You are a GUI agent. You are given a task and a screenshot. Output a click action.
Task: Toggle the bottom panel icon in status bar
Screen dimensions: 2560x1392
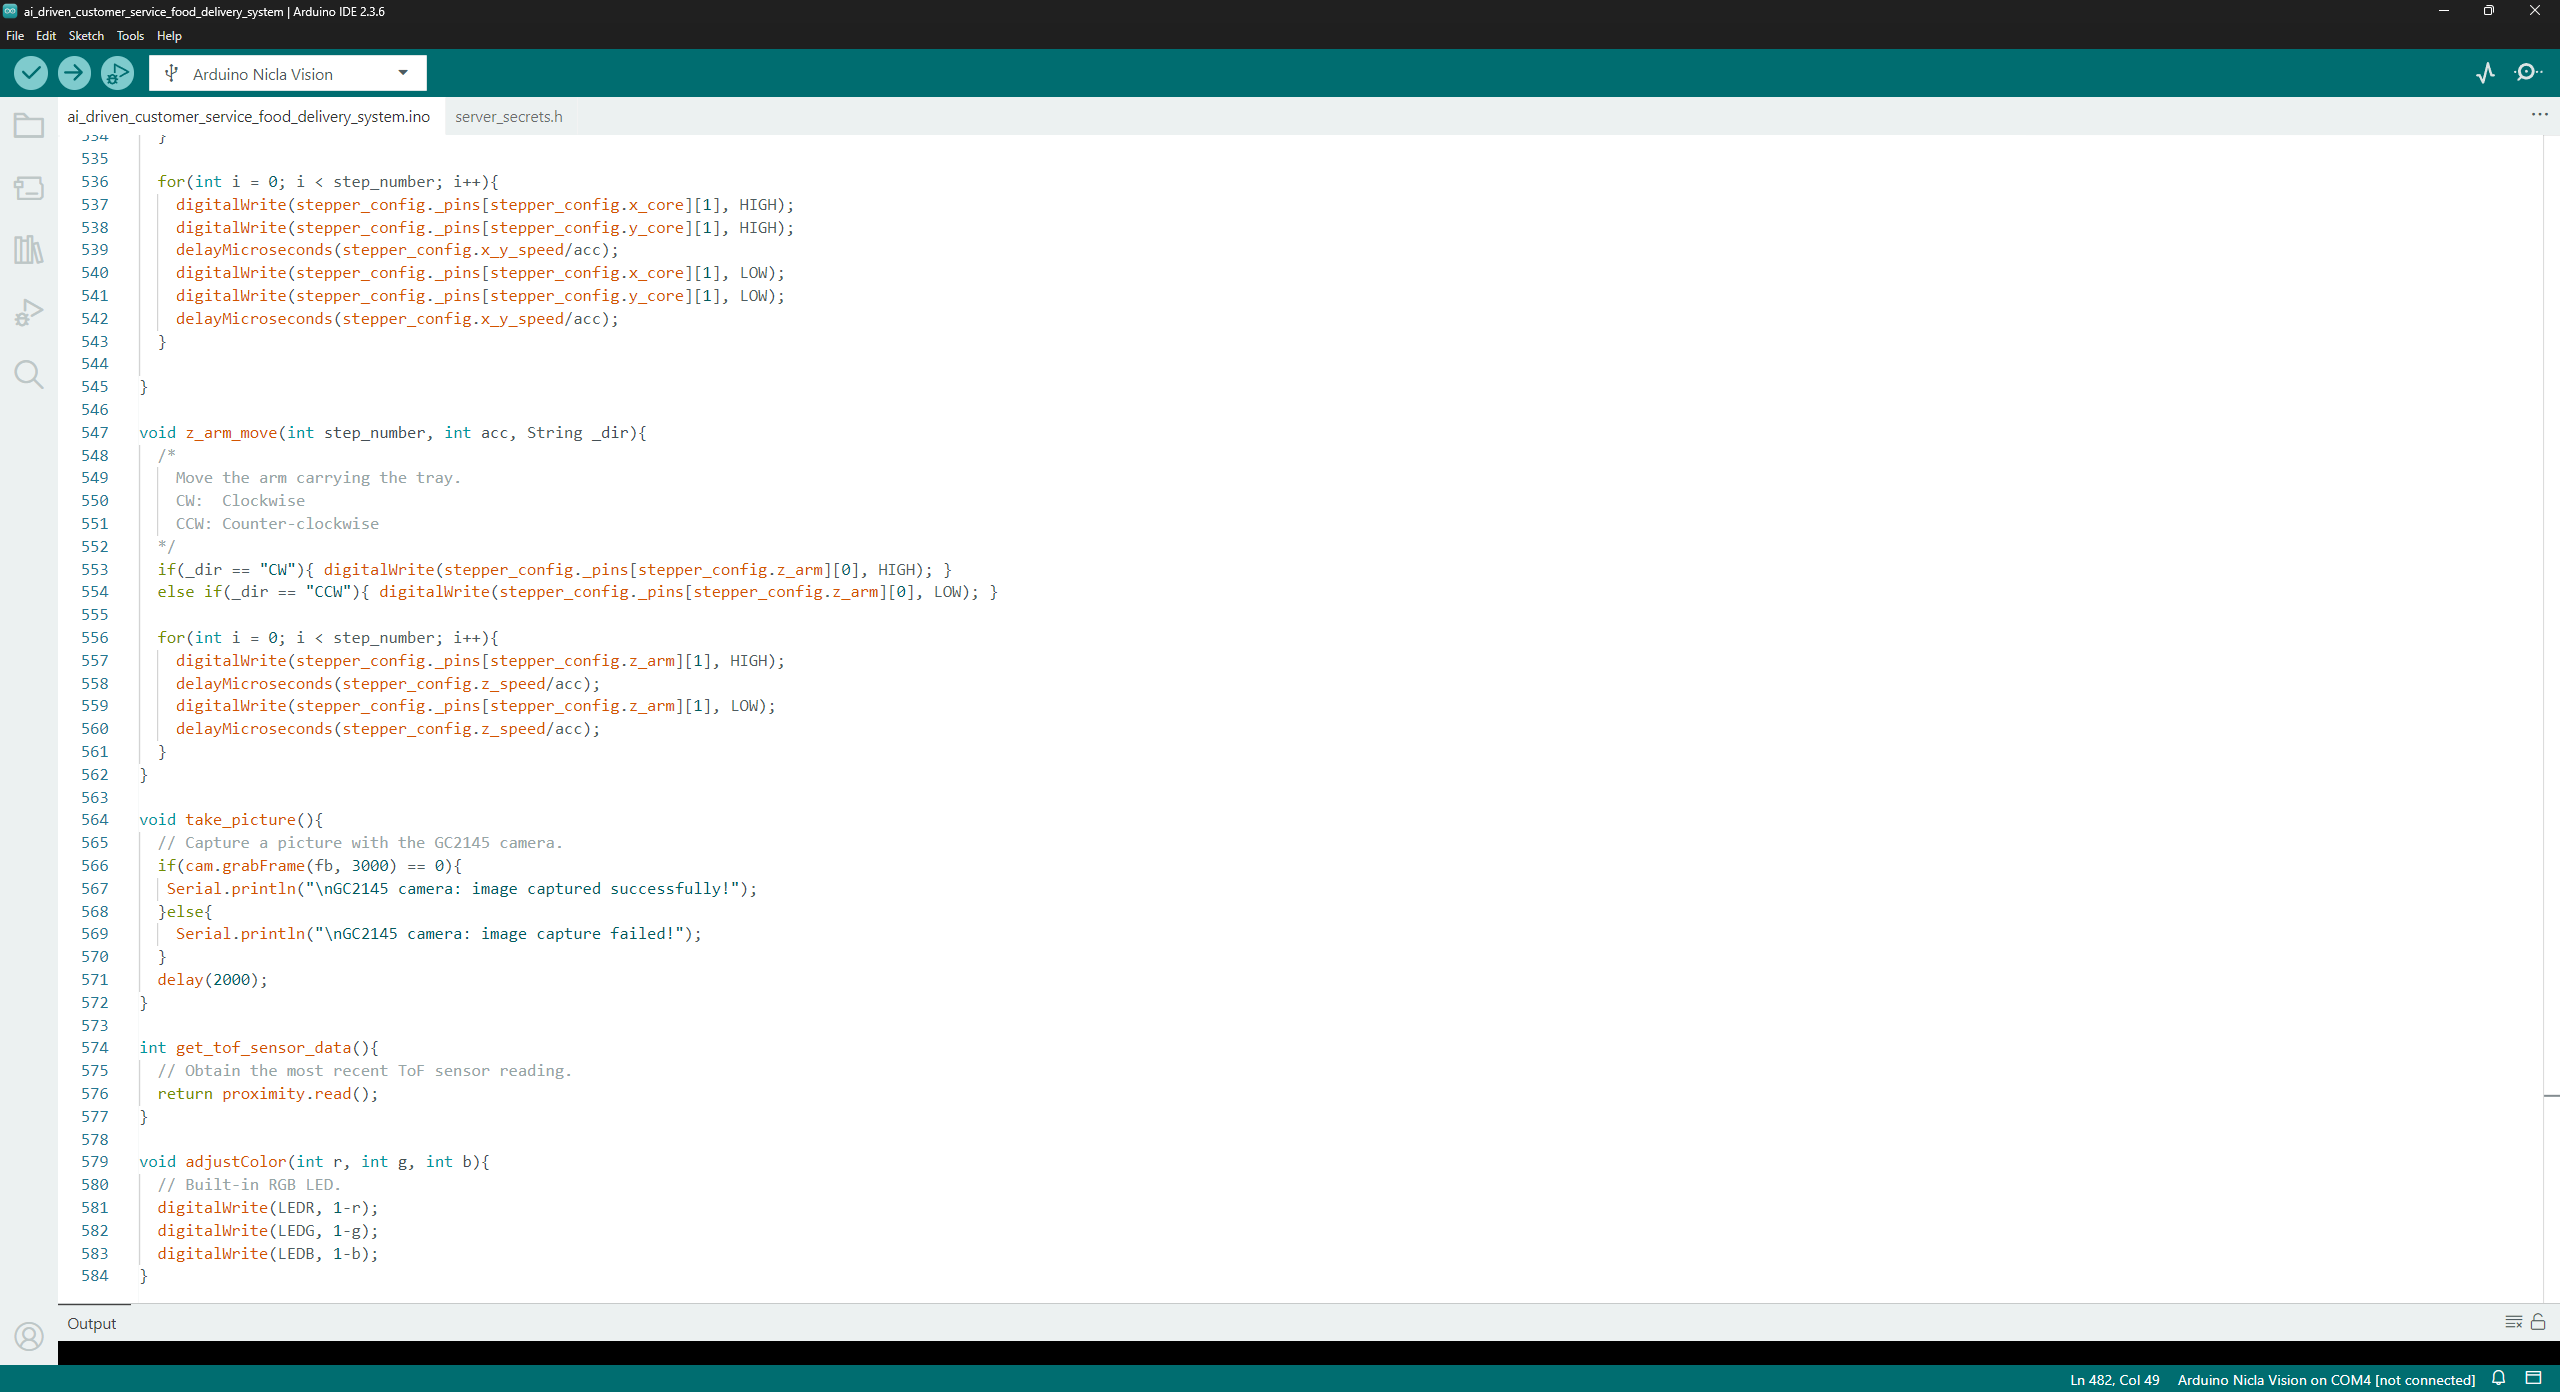[x=2533, y=1378]
